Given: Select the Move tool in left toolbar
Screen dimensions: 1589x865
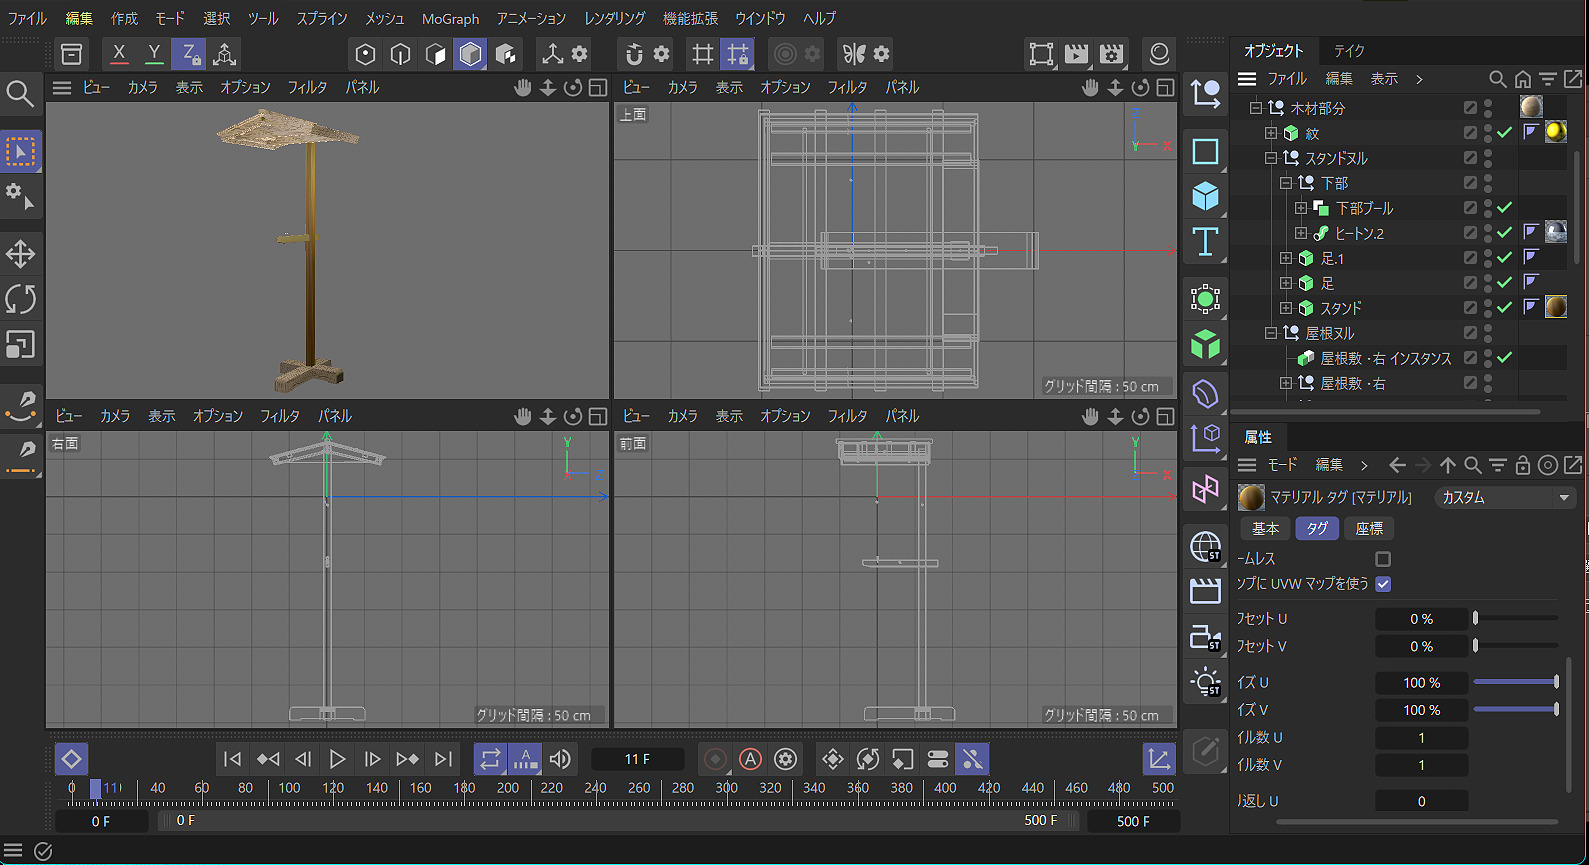Looking at the screenshot, I should [20, 254].
